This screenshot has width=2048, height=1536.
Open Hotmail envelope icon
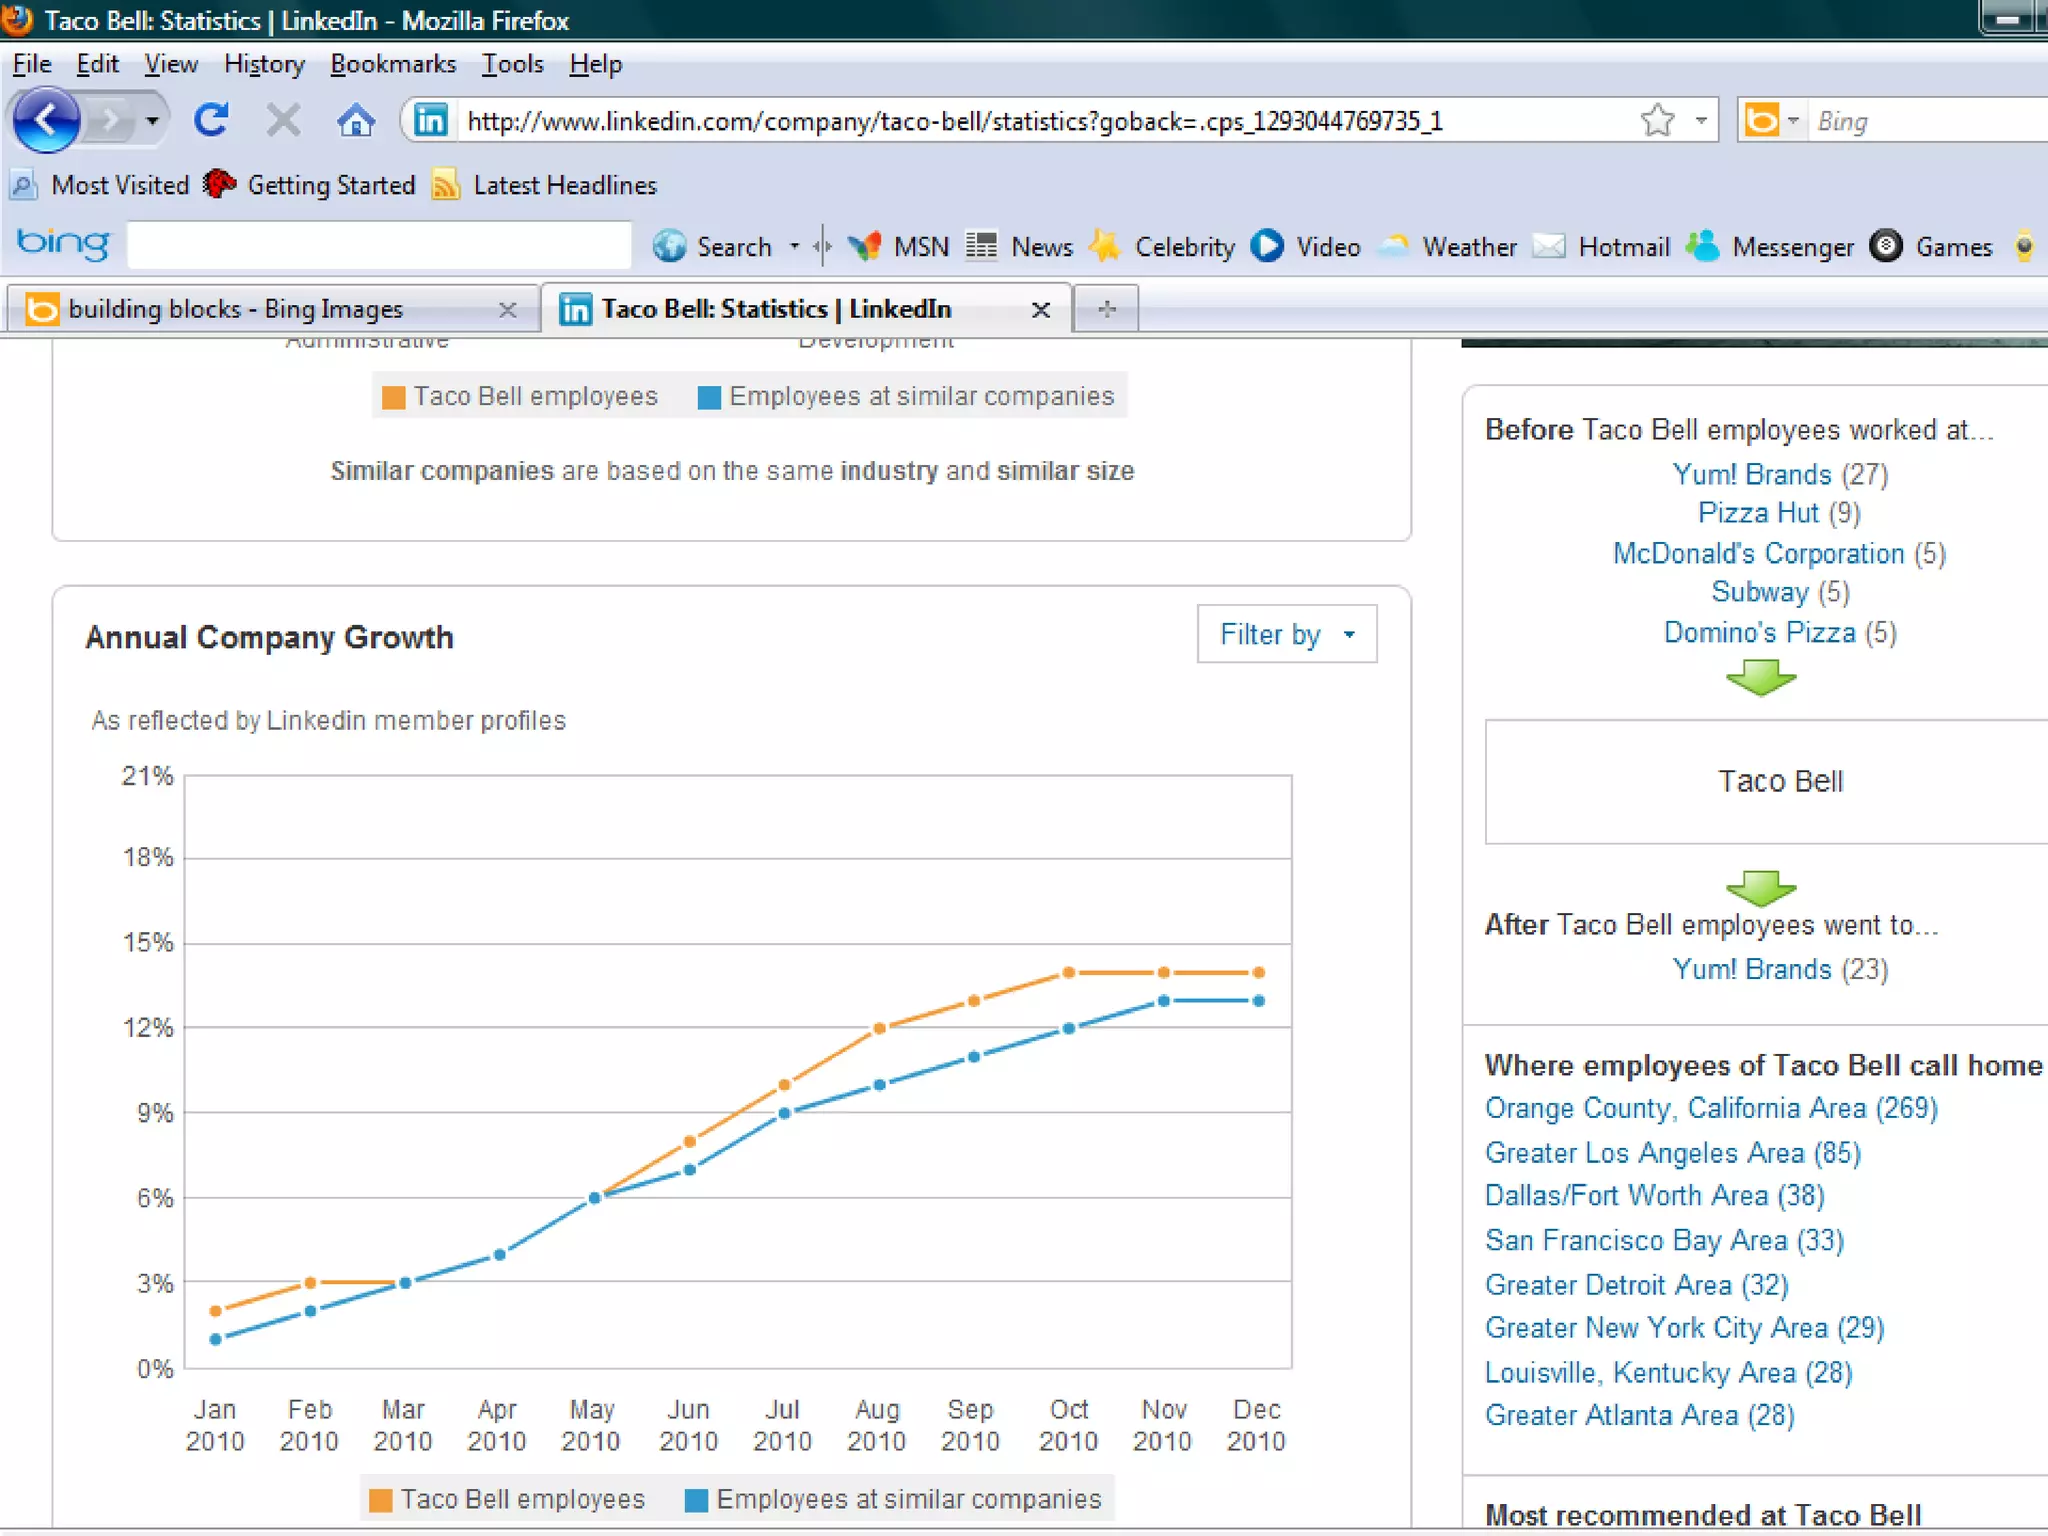click(1549, 246)
